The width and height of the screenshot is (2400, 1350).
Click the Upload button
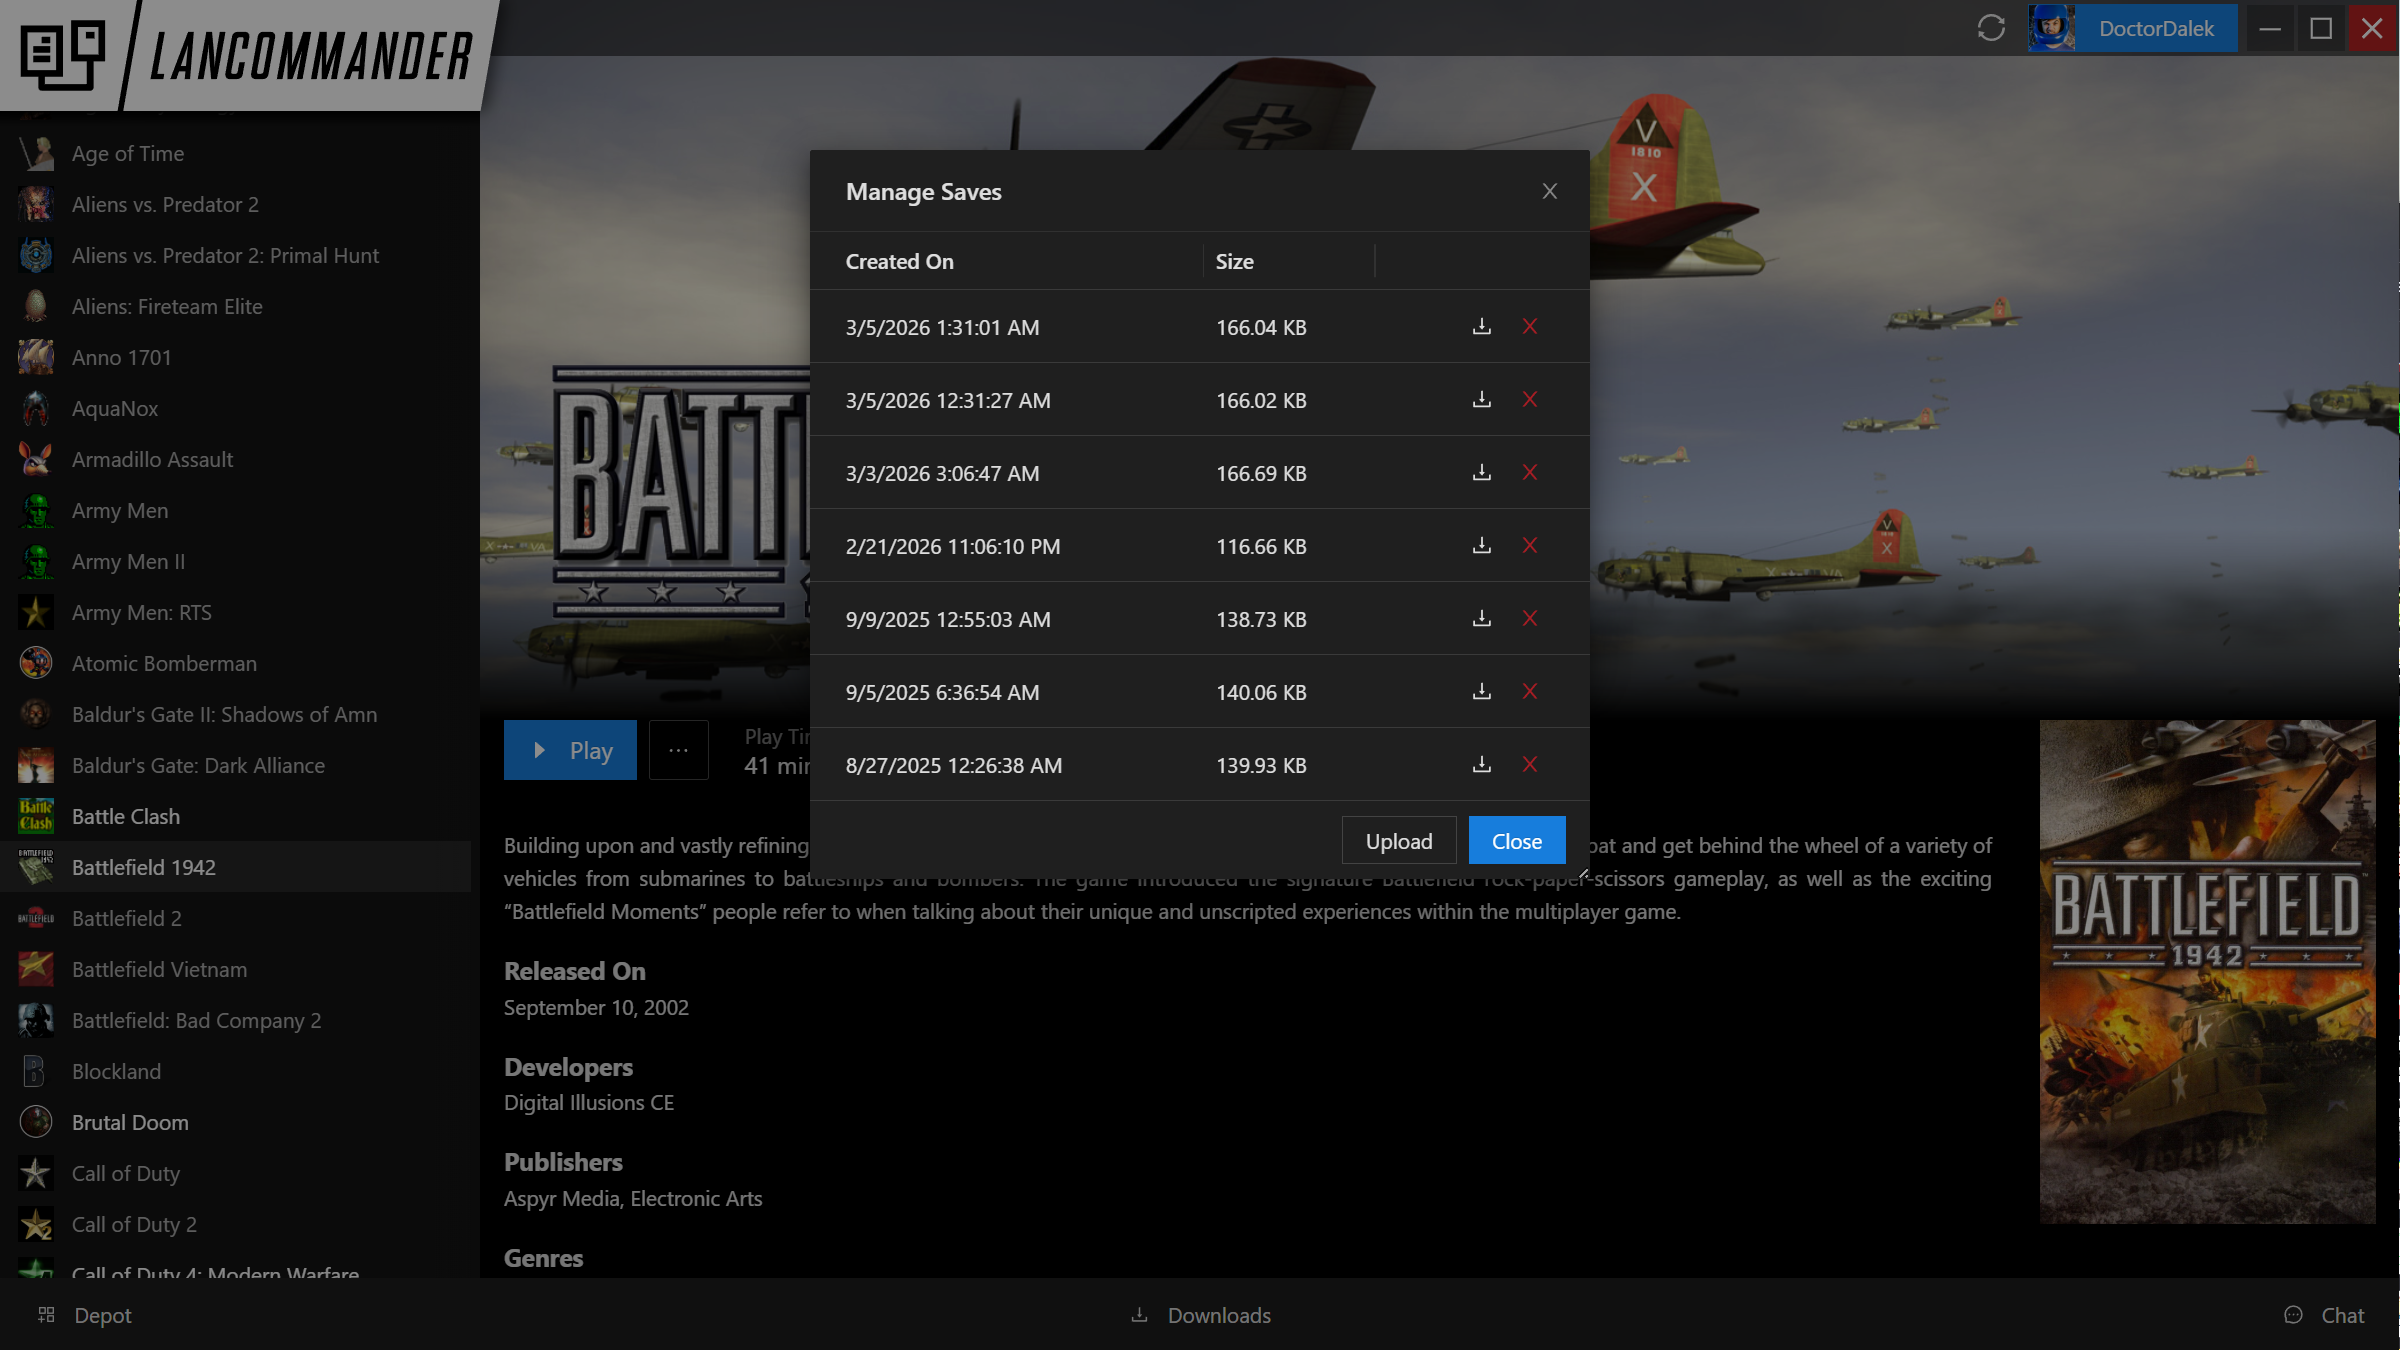(x=1398, y=841)
